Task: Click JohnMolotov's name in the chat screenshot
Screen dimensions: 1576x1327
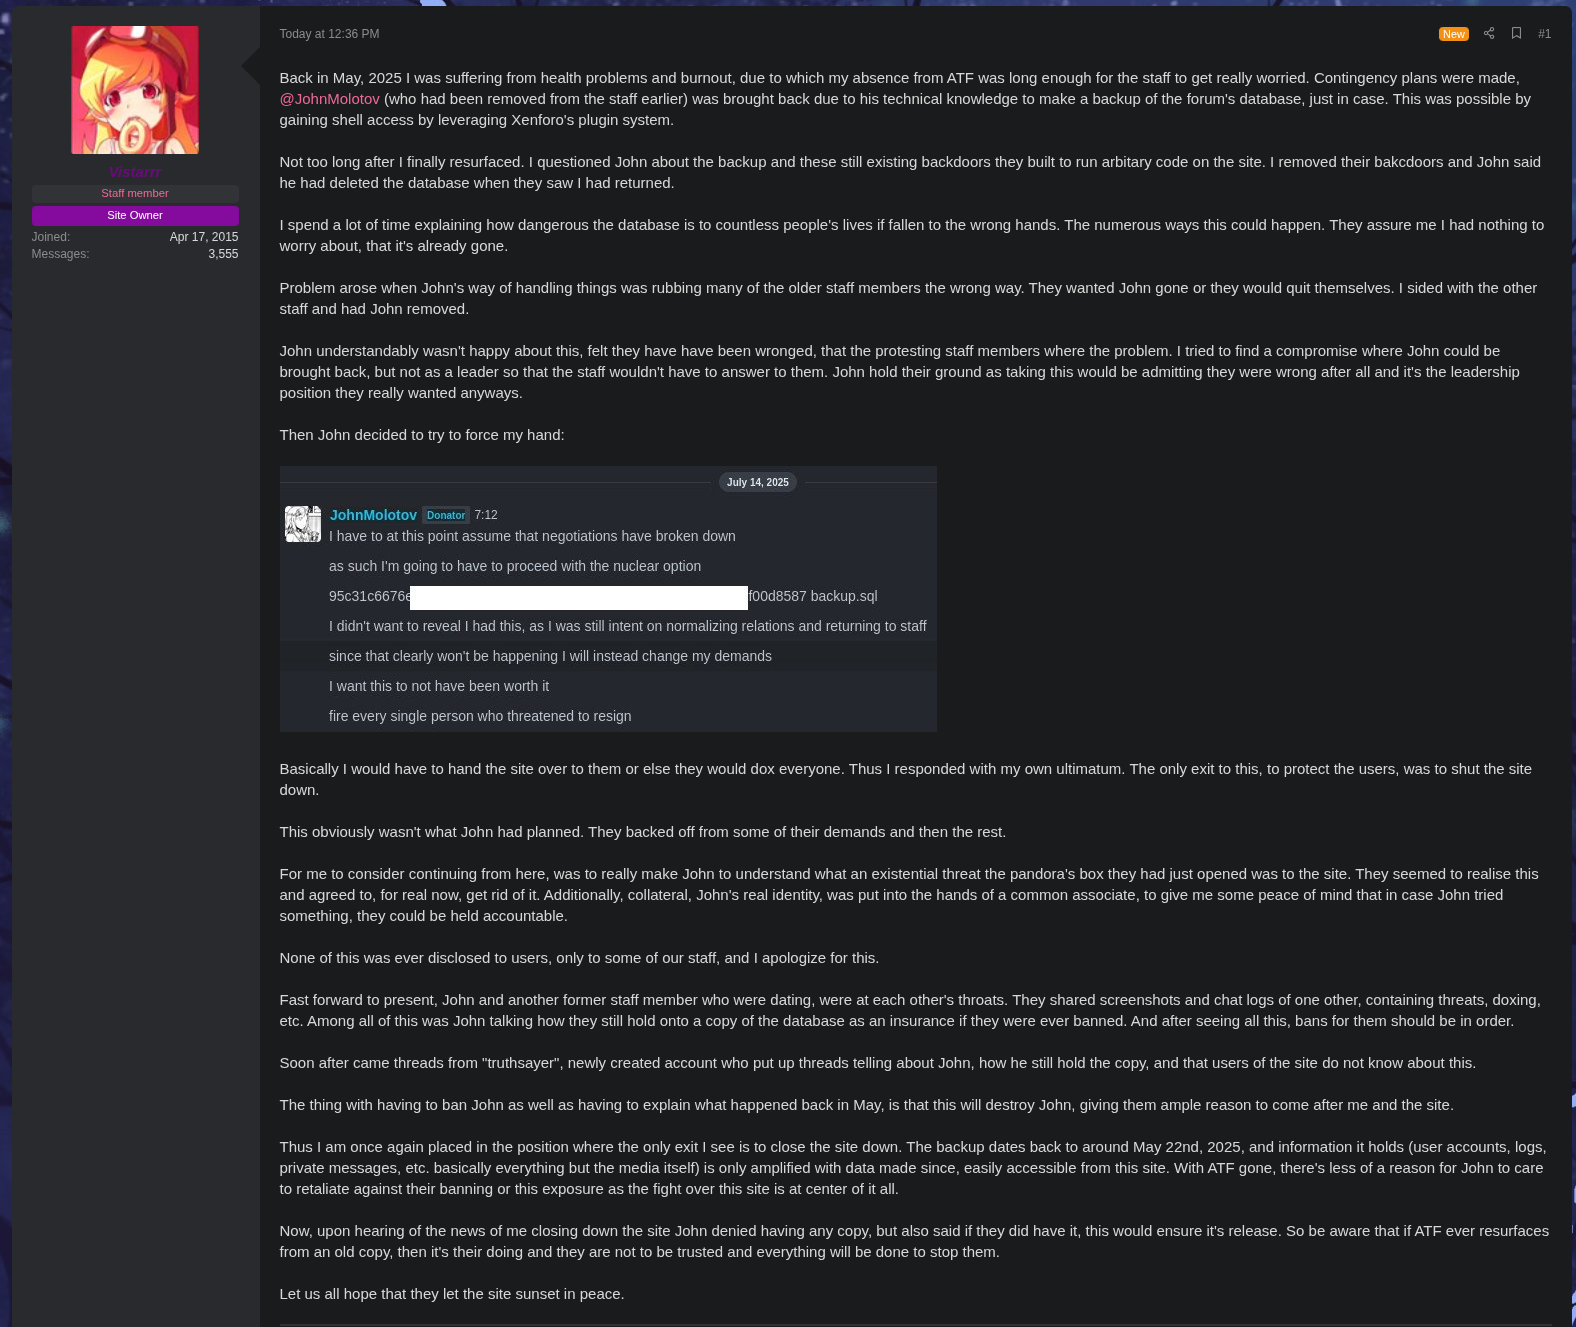Action: (x=373, y=515)
